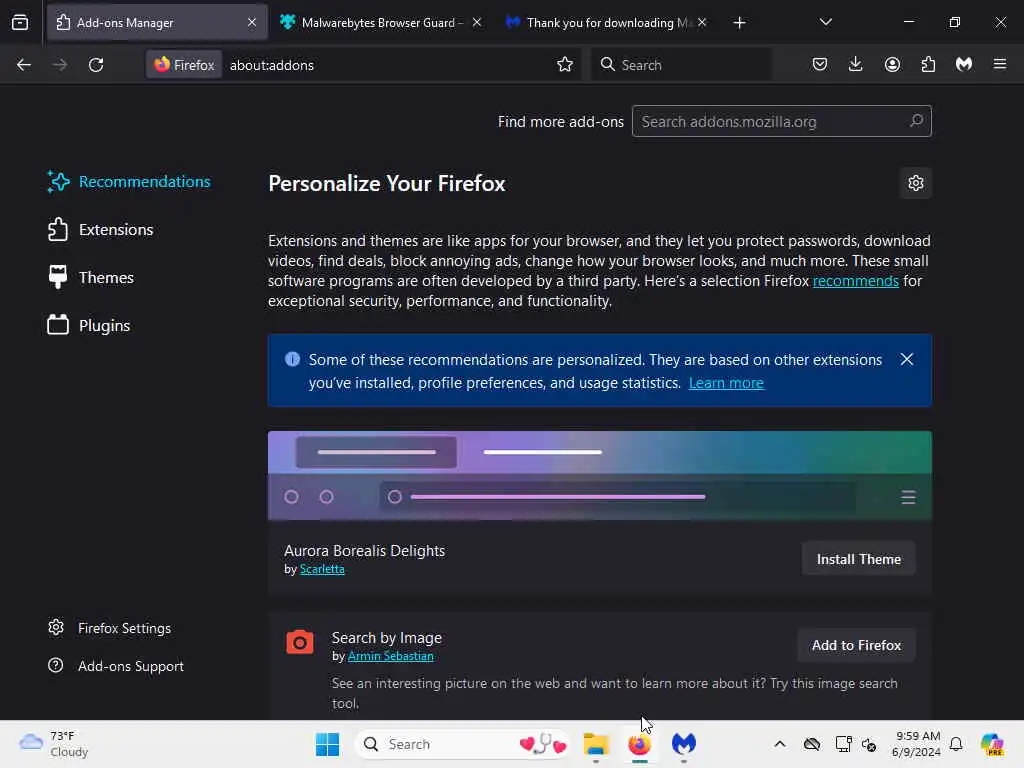This screenshot has height=768, width=1024.
Task: Add Search by Image to Firefox
Action: (856, 645)
